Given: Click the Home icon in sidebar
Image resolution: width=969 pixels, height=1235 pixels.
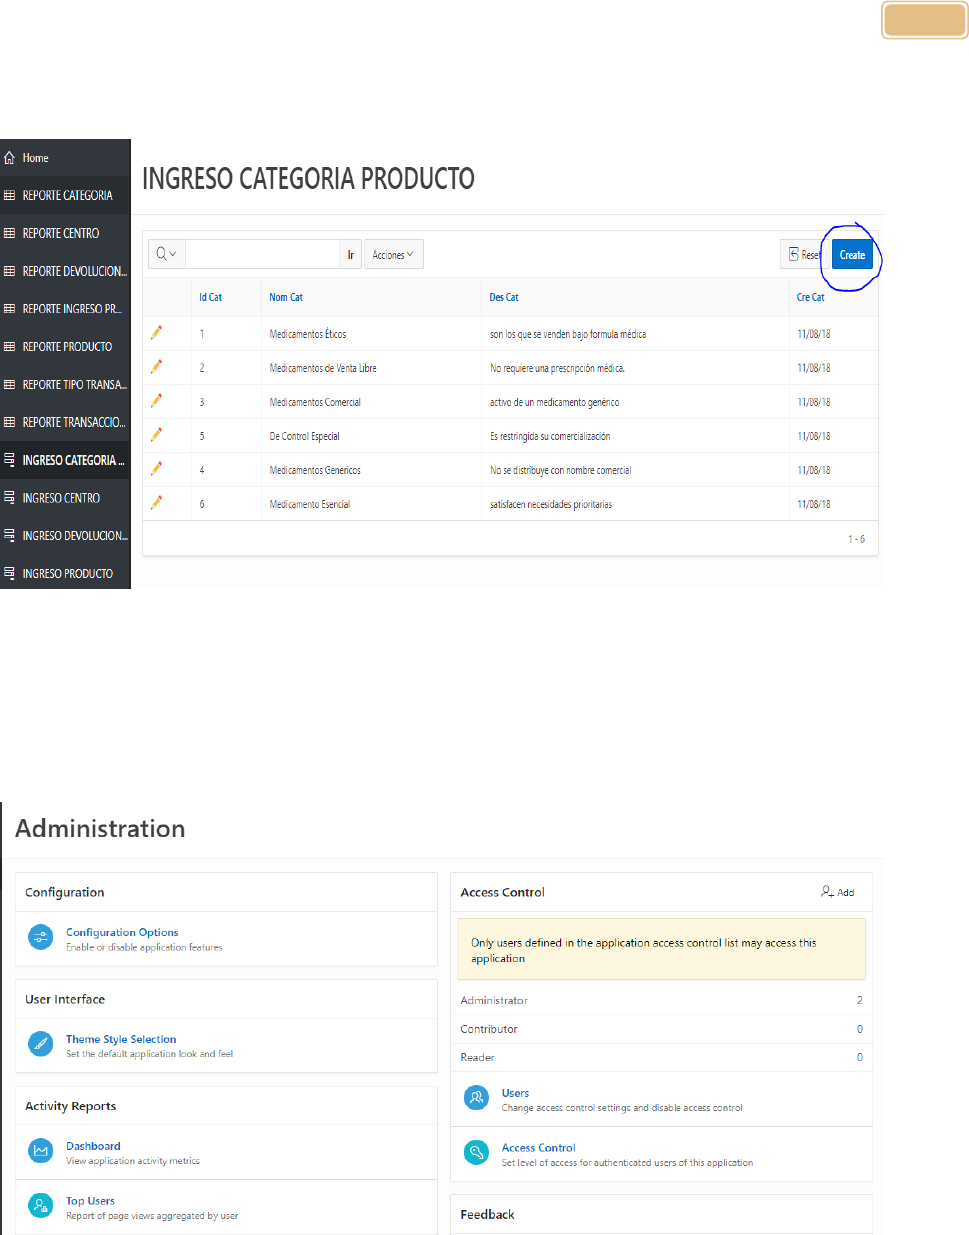Looking at the screenshot, I should click(x=10, y=158).
